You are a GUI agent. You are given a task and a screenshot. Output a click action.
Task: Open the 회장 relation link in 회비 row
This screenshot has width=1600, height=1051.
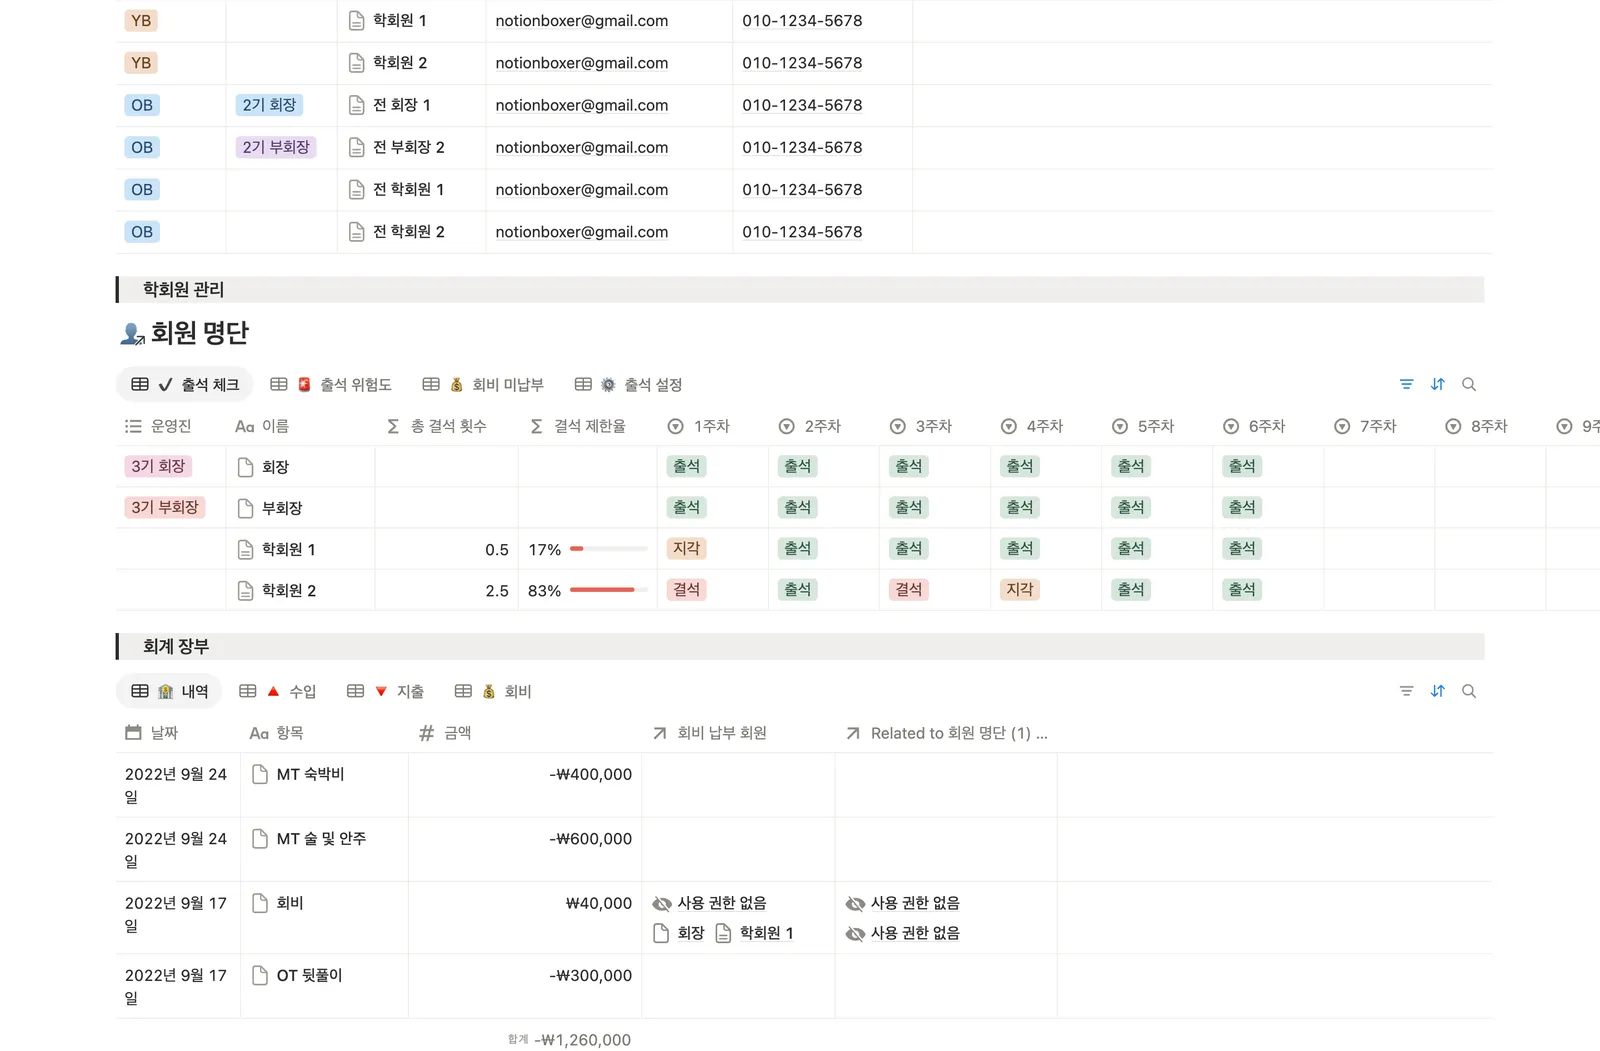[x=680, y=933]
